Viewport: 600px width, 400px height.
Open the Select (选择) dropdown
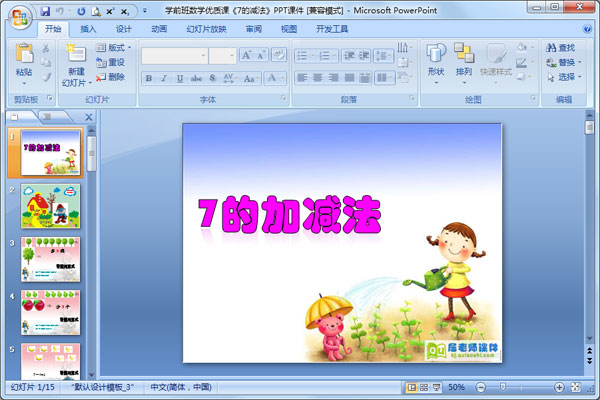point(580,77)
